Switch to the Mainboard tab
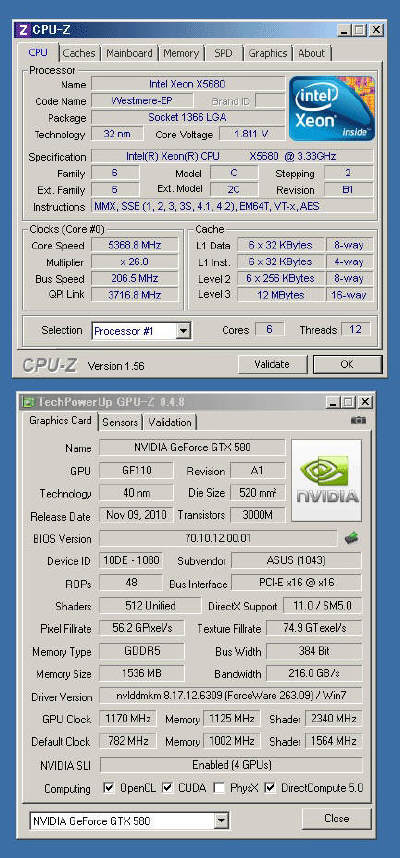The image size is (400, 858). coord(129,53)
